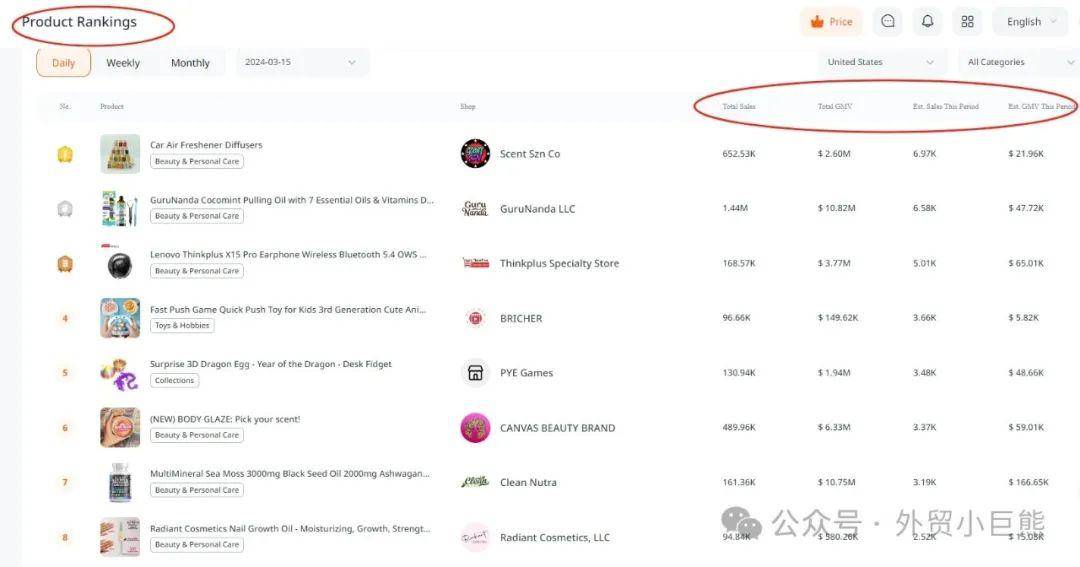
Task: Open Radiant Cosmetics, LLC shop name
Action: coord(554,537)
